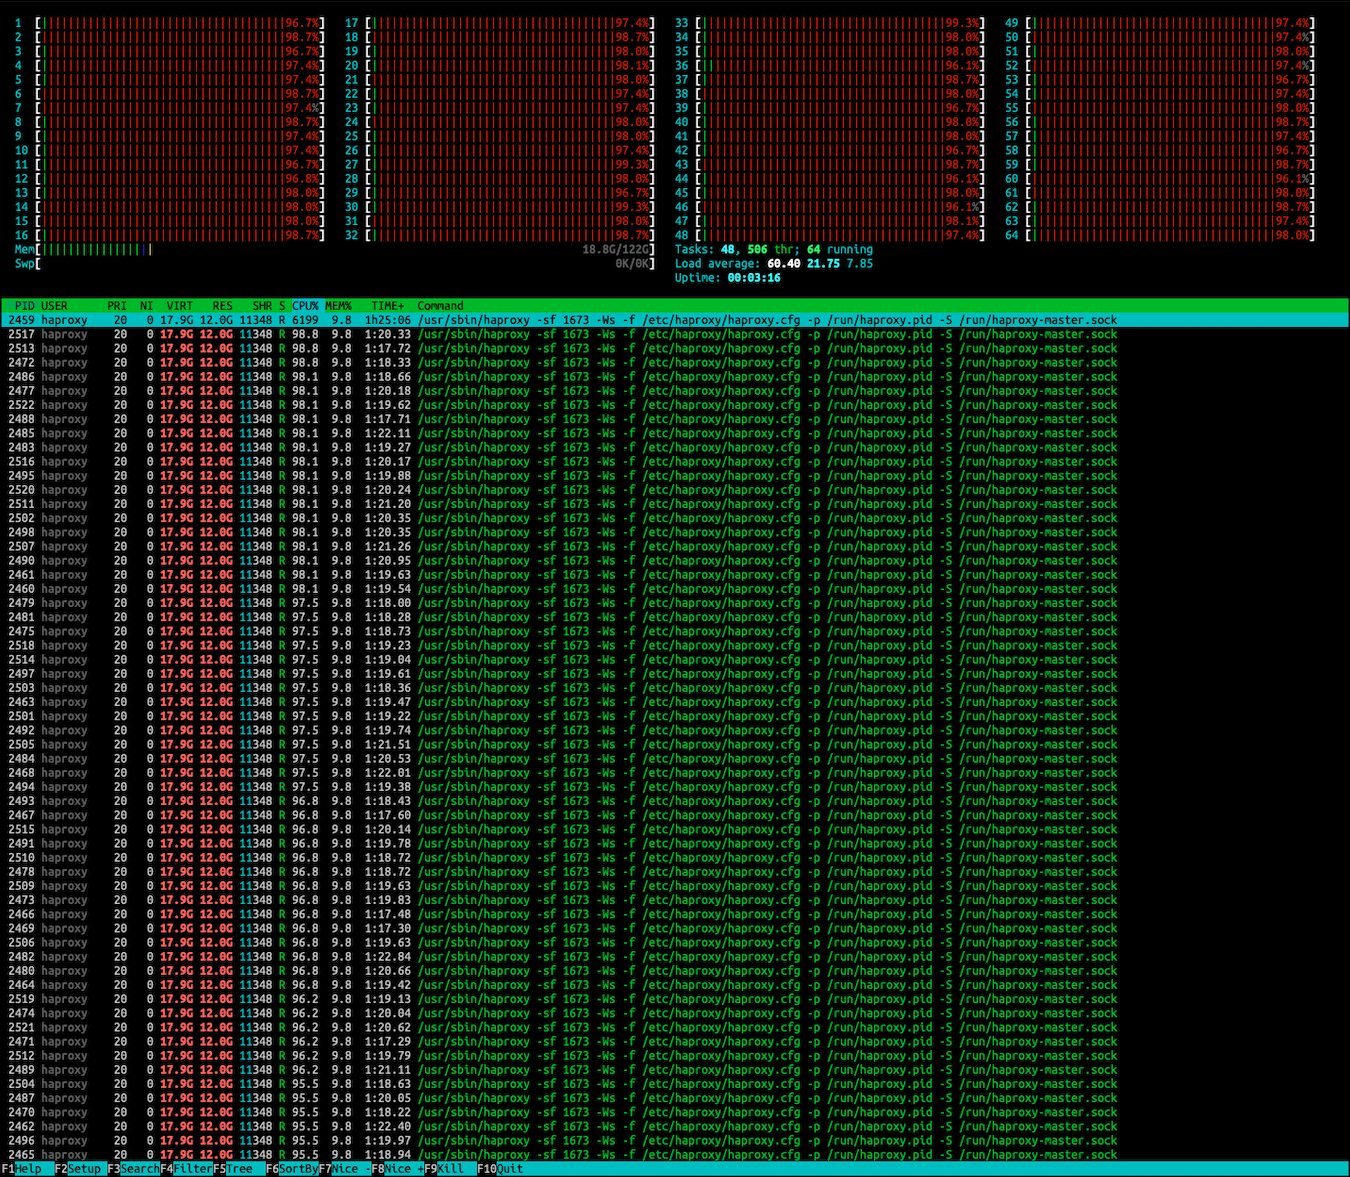Viewport: 1350px width, 1177px height.
Task: Select the highlighted process row PID 2459
Action: (x=674, y=320)
